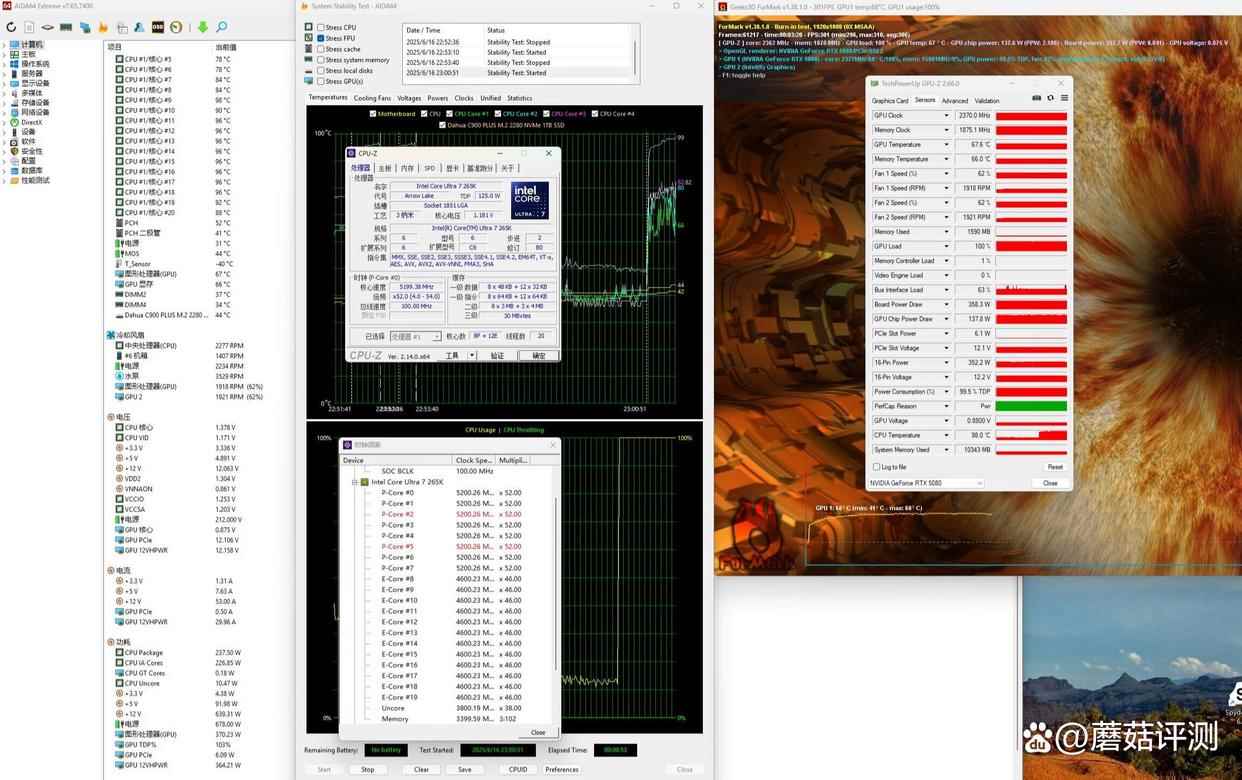
Task: Open the Powers tab
Action: point(438,98)
